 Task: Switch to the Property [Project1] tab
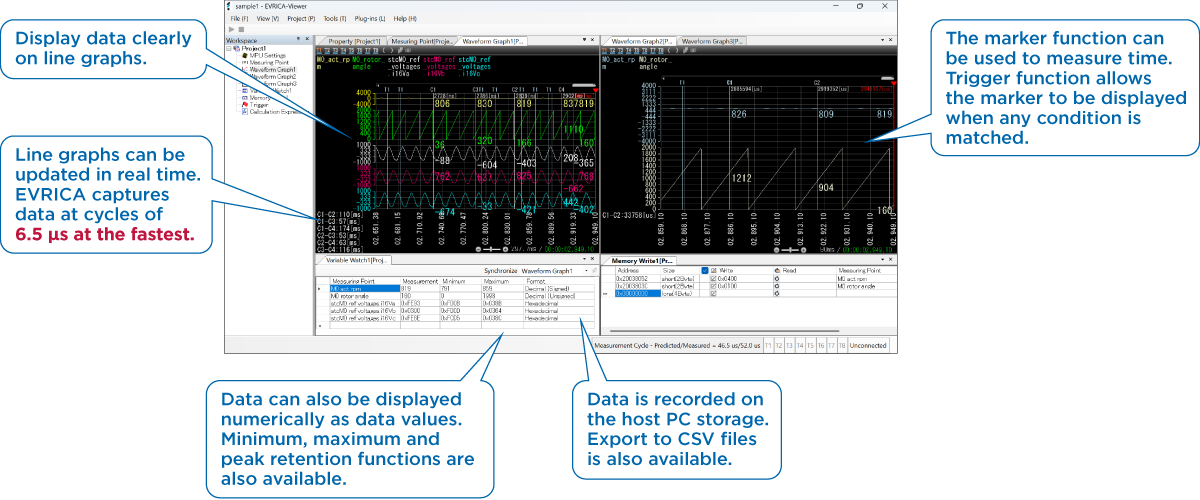pyautogui.click(x=354, y=41)
